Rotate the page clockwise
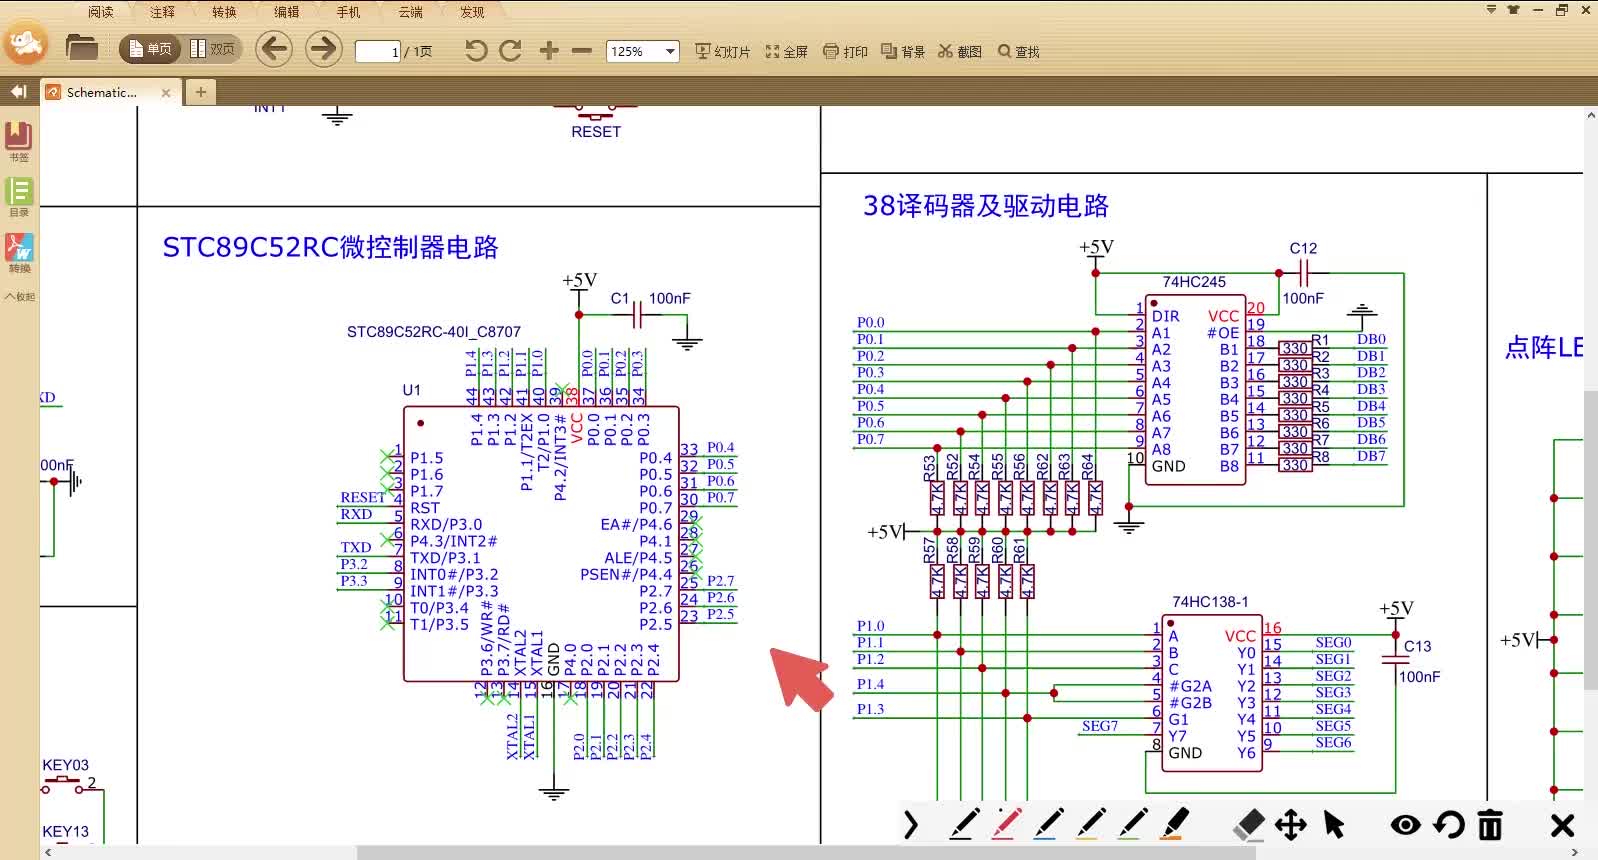Image resolution: width=1598 pixels, height=860 pixels. point(511,51)
